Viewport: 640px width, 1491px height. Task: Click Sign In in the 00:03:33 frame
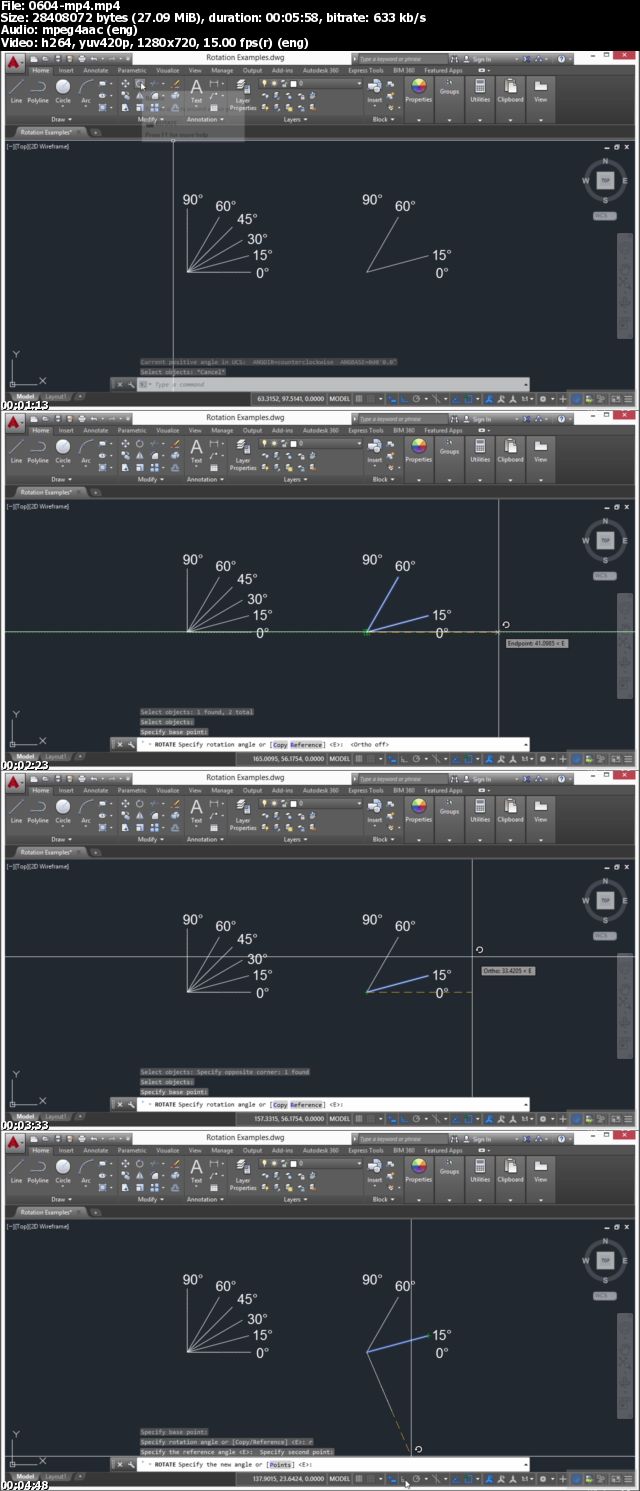coord(481,779)
